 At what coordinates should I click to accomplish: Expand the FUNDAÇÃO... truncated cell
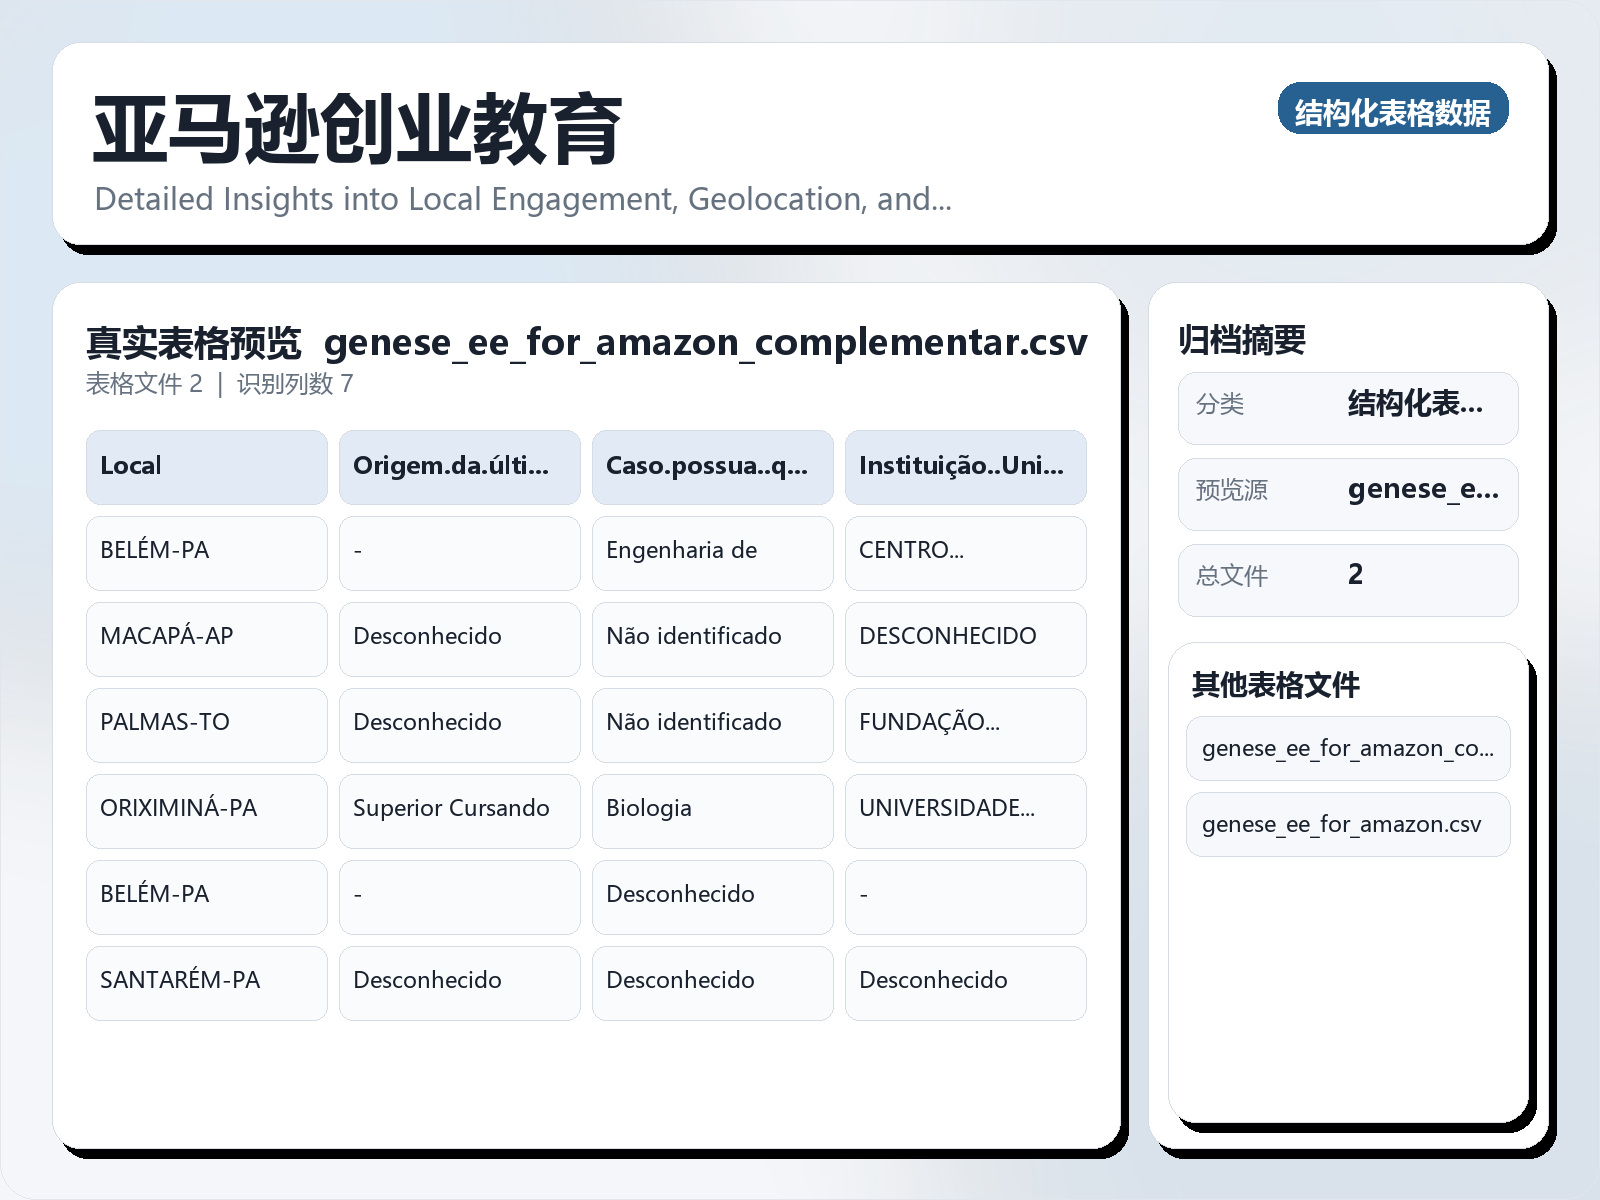965,725
